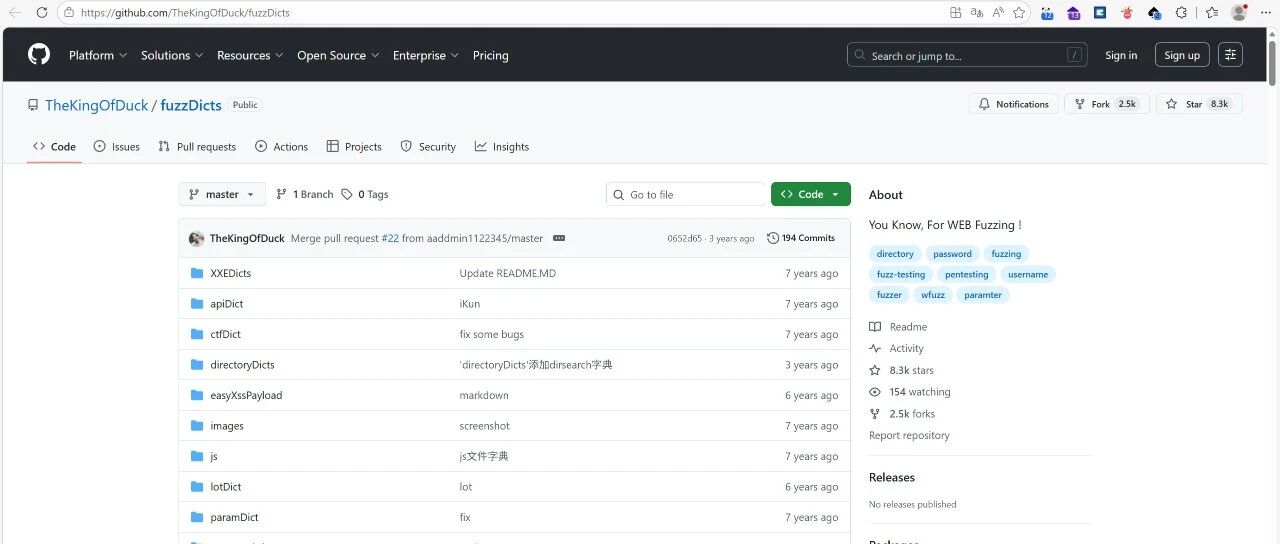Open the browser profile avatar

(1239, 13)
